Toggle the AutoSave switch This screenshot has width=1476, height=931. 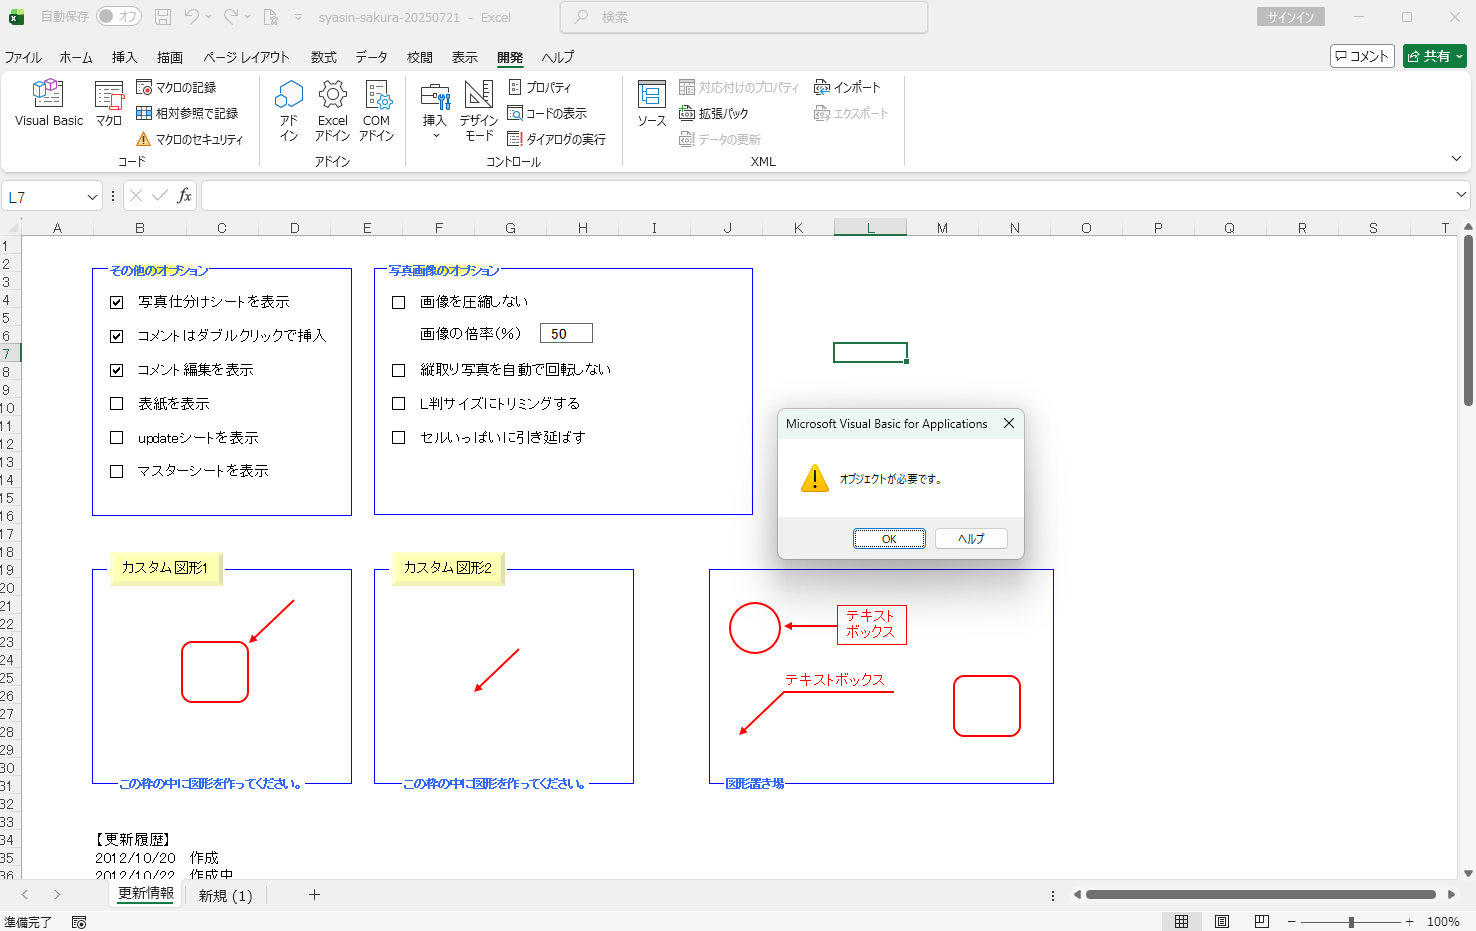pos(118,17)
